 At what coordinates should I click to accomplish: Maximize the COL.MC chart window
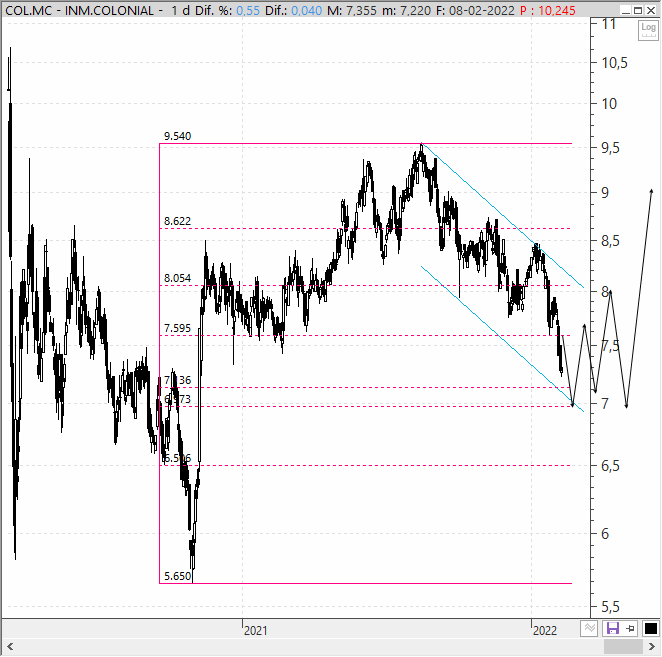[x=638, y=10]
